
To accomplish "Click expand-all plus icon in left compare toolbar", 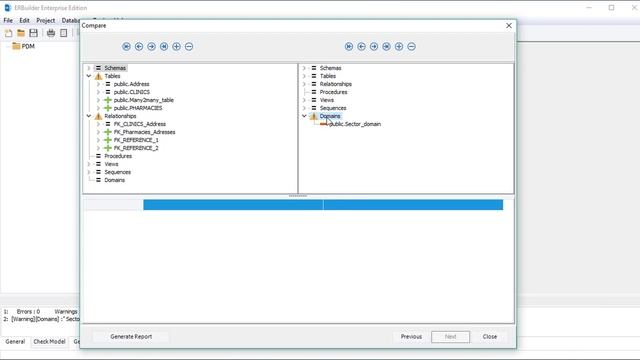I will (x=176, y=47).
